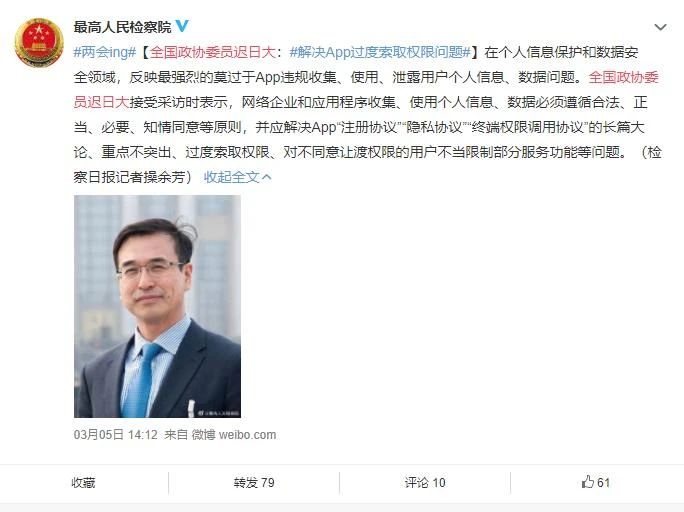Click the blue verified V badge

(x=182, y=26)
